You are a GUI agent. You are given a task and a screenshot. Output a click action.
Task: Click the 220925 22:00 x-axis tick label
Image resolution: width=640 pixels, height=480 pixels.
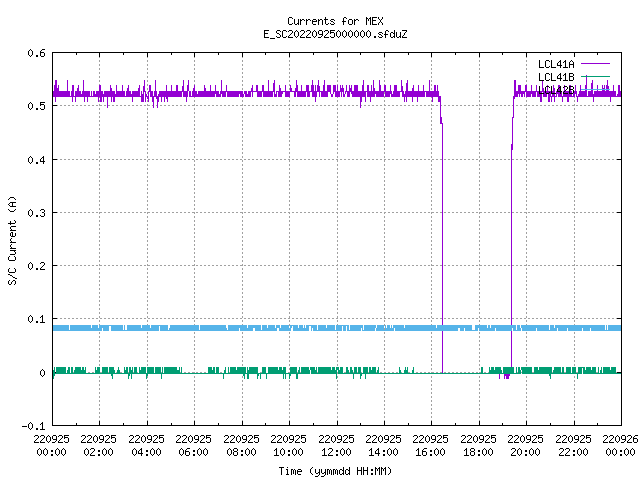point(573,446)
